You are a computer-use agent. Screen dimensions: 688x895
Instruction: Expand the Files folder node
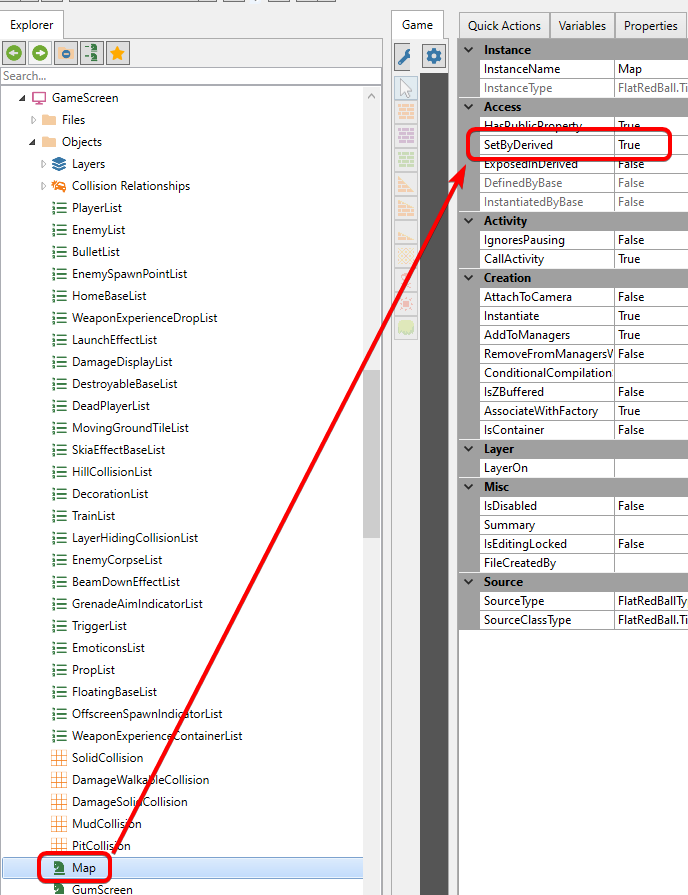(34, 120)
